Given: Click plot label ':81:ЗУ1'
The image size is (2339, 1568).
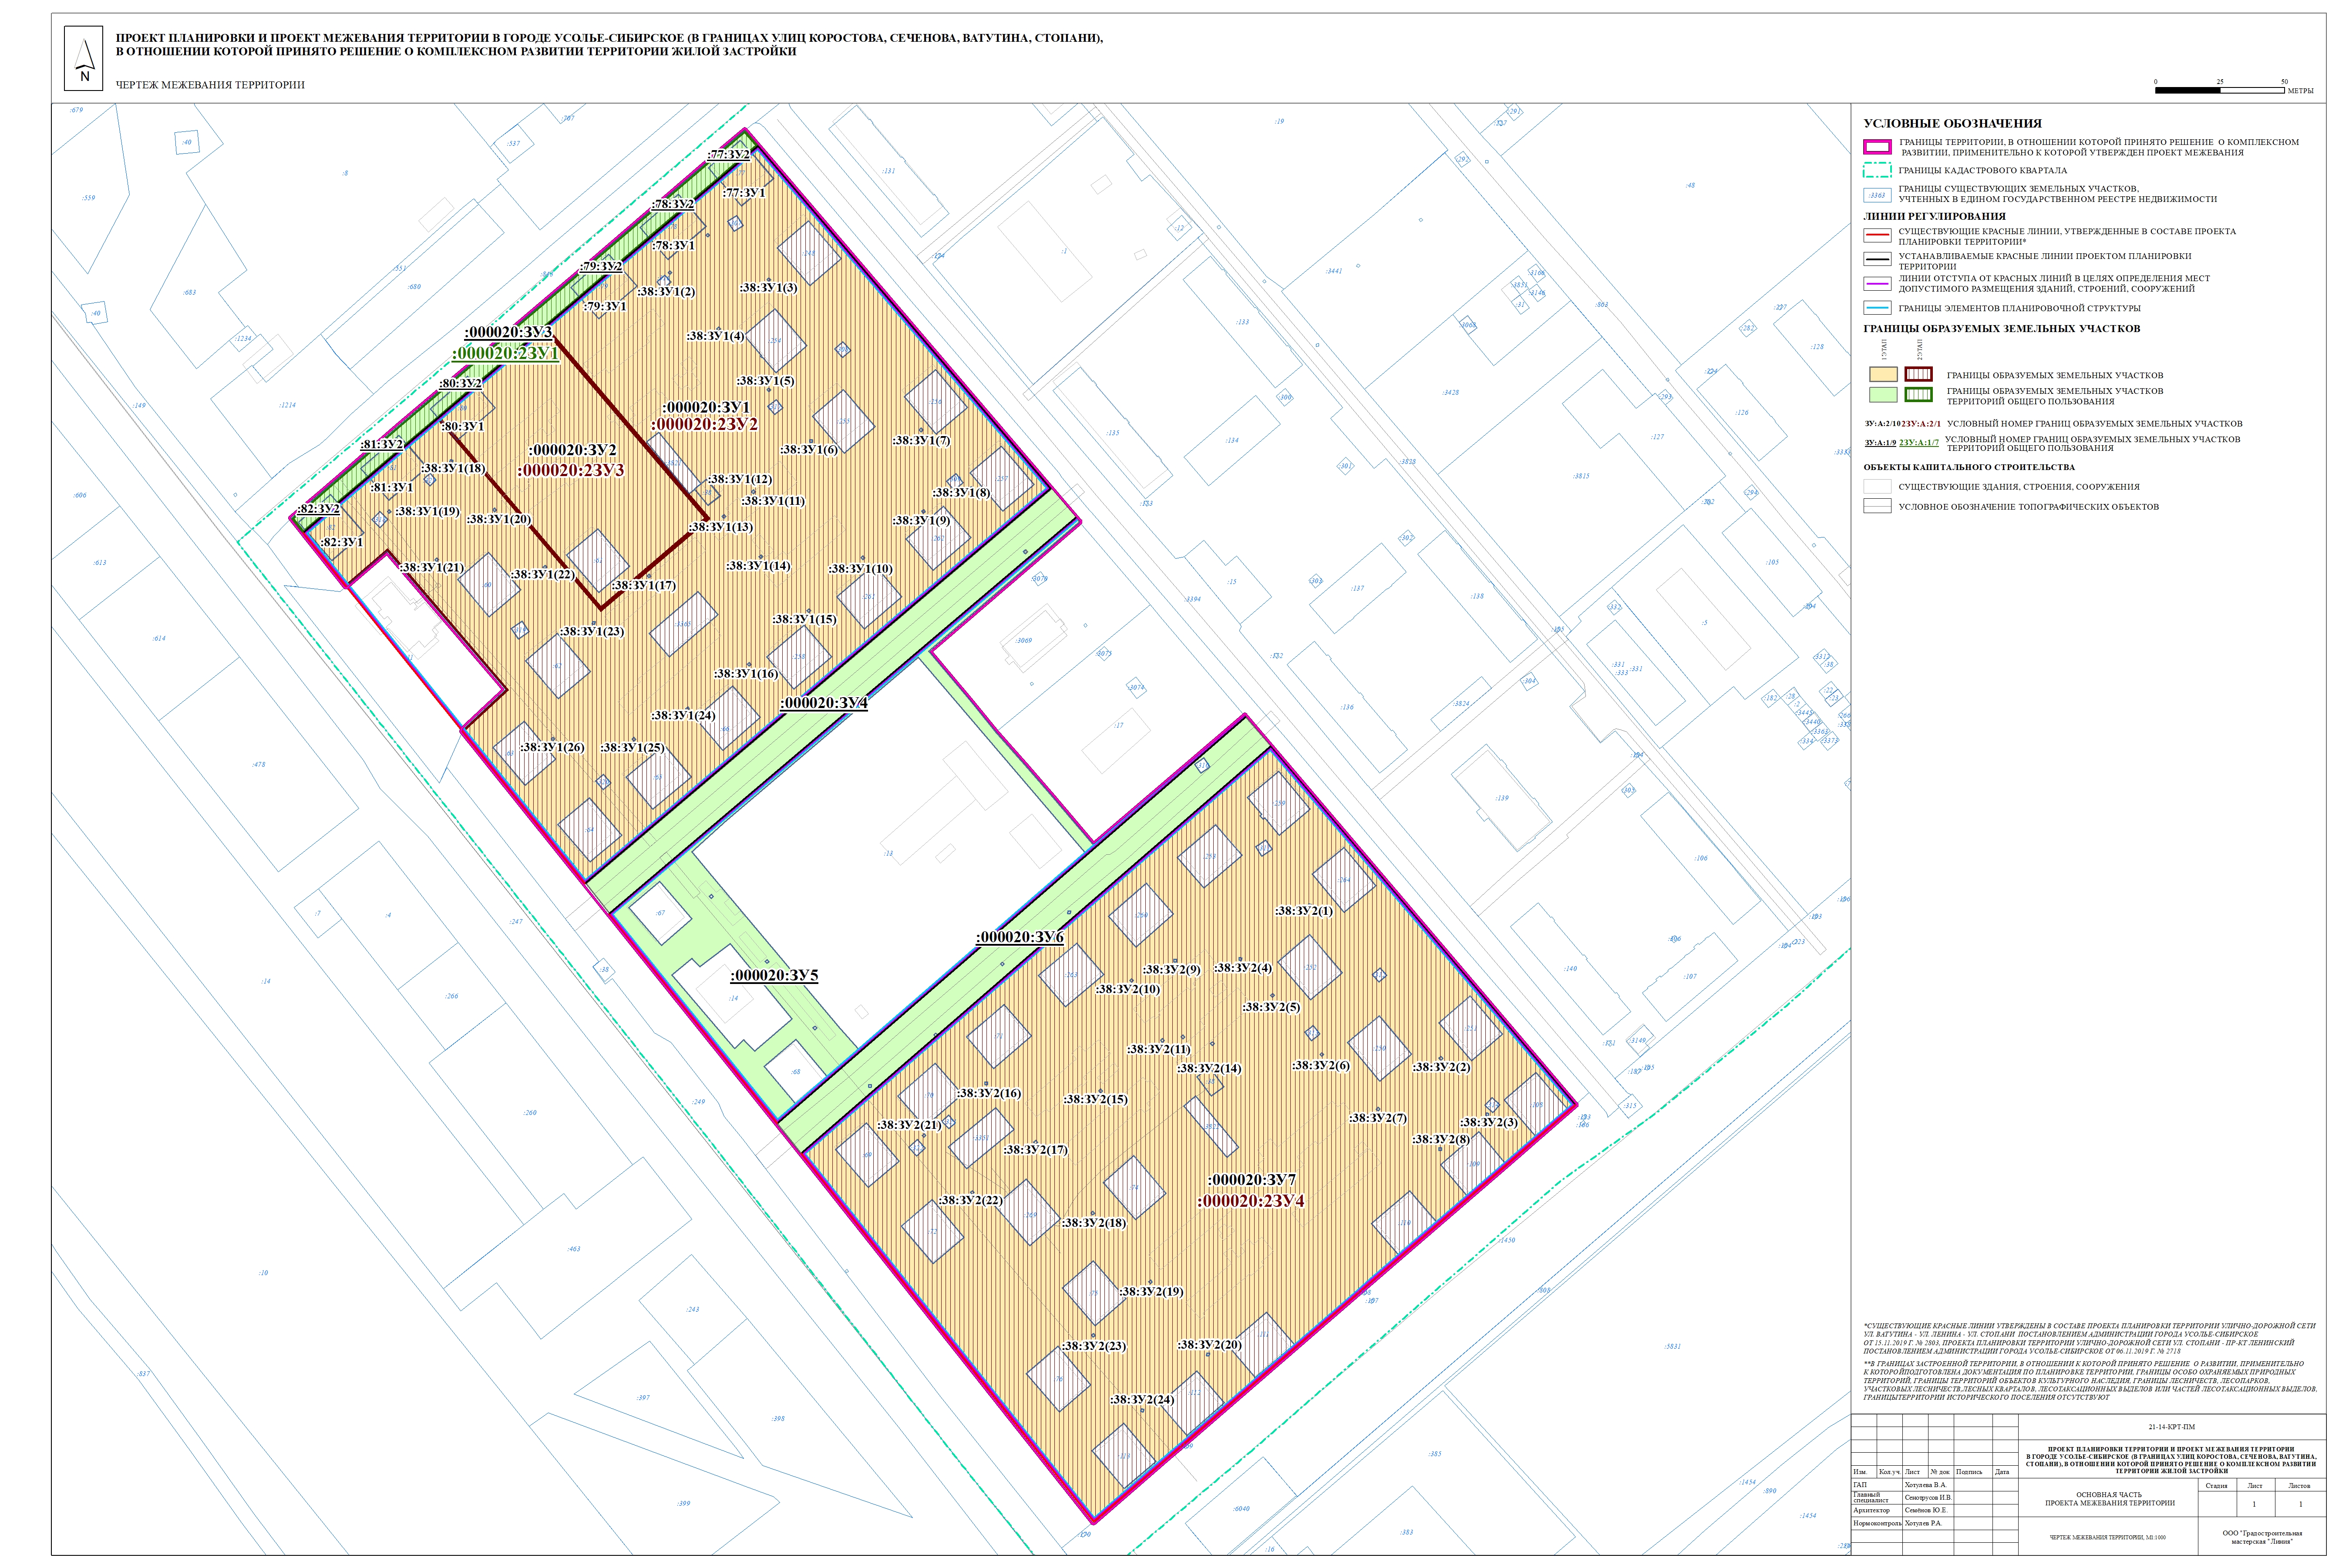Looking at the screenshot, I should pos(392,487).
